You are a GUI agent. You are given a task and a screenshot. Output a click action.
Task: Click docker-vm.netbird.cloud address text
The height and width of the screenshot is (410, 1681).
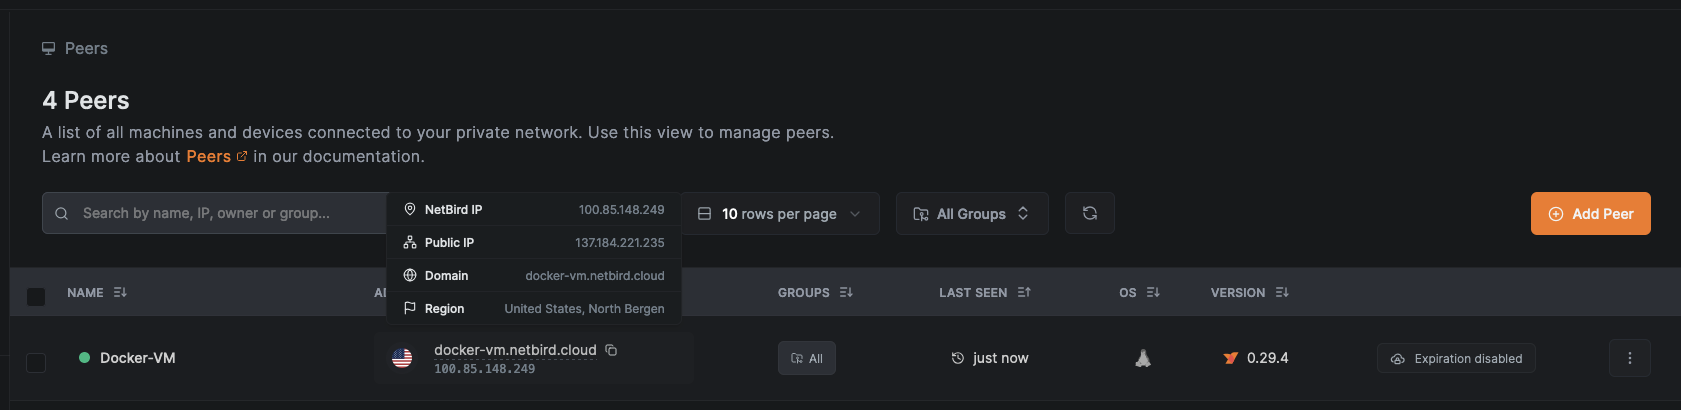(x=515, y=350)
